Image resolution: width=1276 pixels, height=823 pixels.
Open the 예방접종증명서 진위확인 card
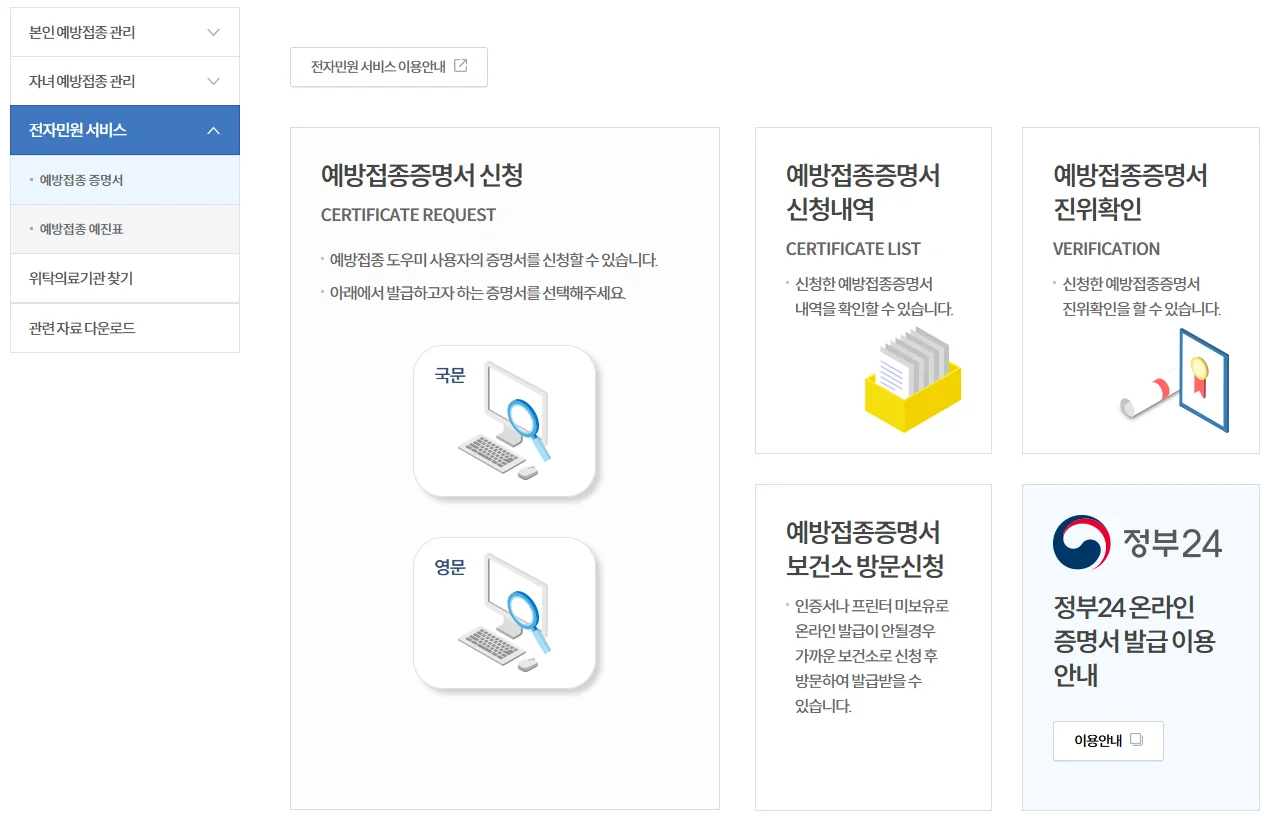[x=1140, y=288]
